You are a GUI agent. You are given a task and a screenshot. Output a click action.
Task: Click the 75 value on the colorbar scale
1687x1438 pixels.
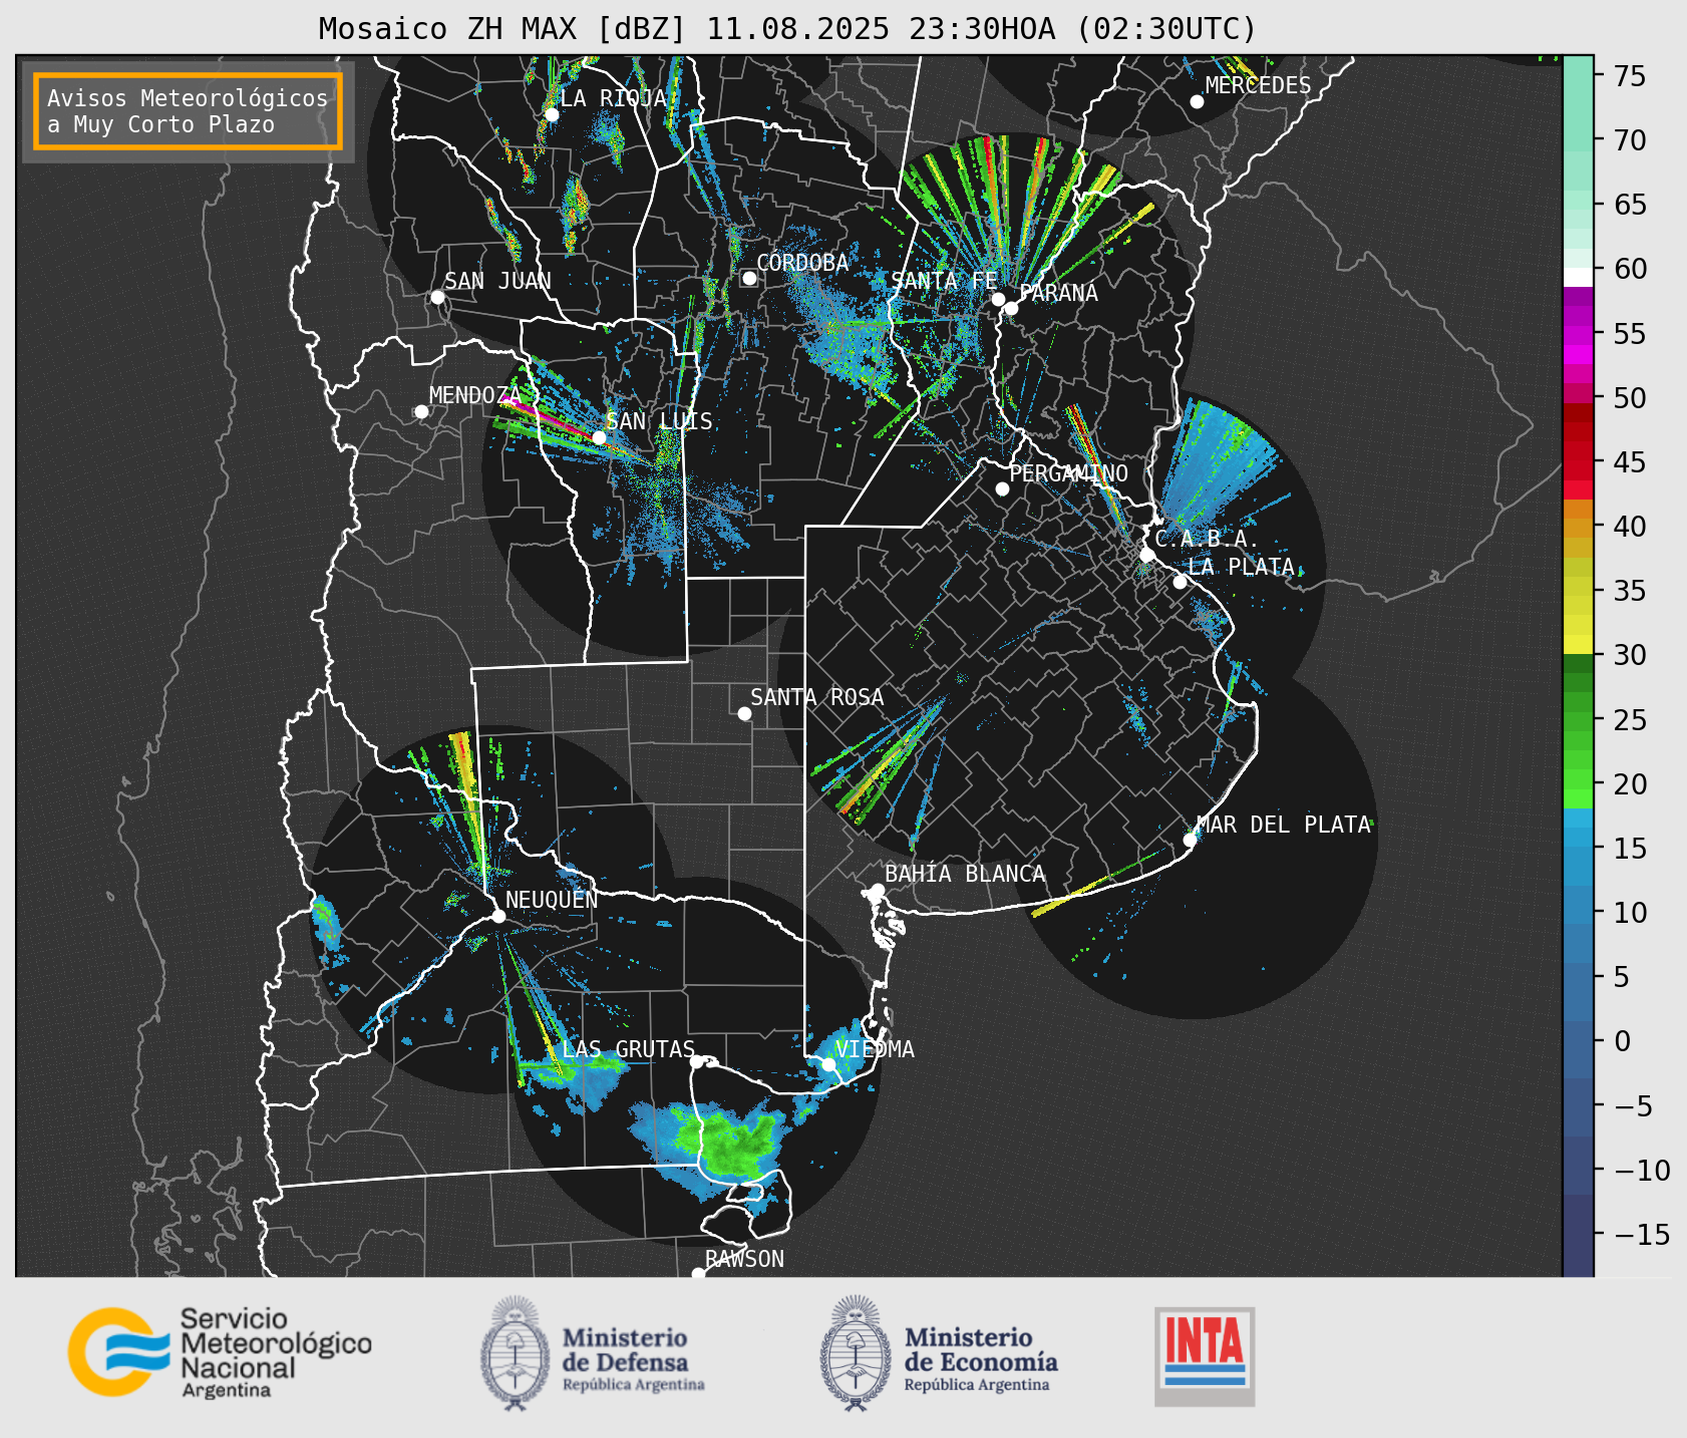[x=1629, y=76]
